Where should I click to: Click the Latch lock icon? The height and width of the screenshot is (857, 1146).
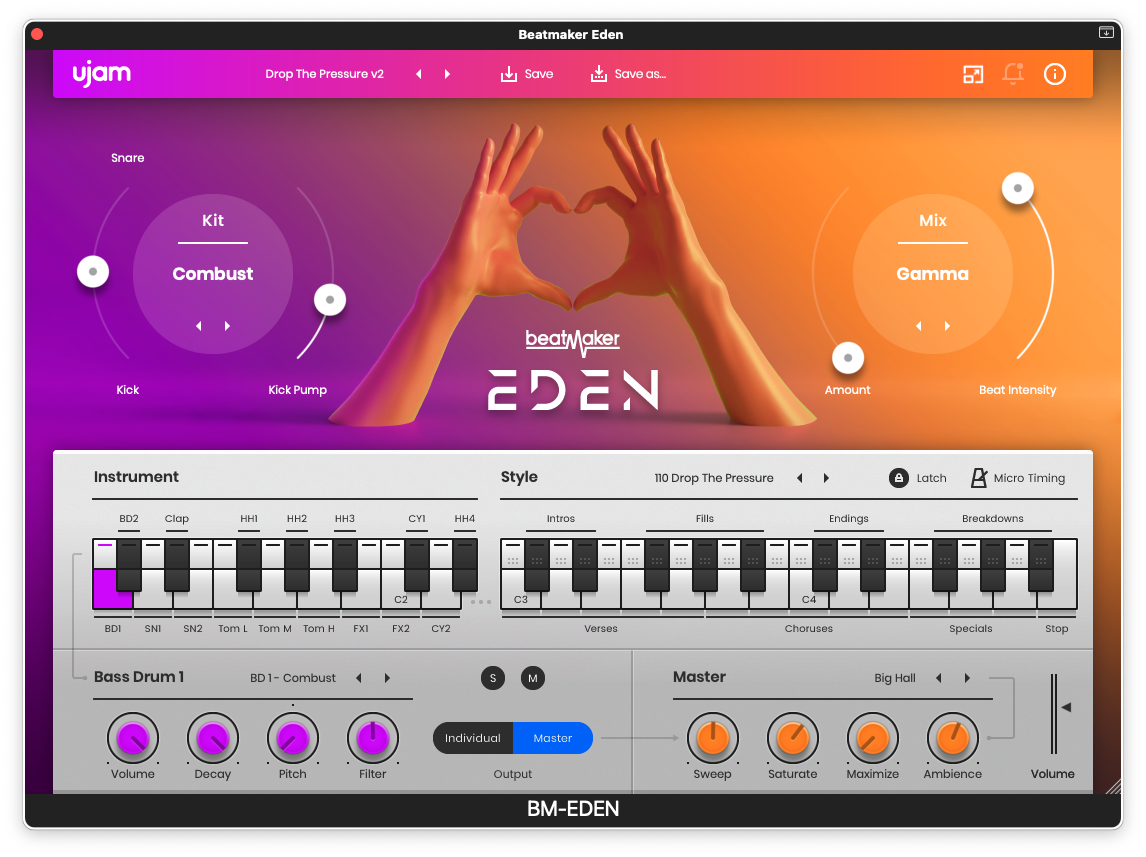[x=898, y=478]
